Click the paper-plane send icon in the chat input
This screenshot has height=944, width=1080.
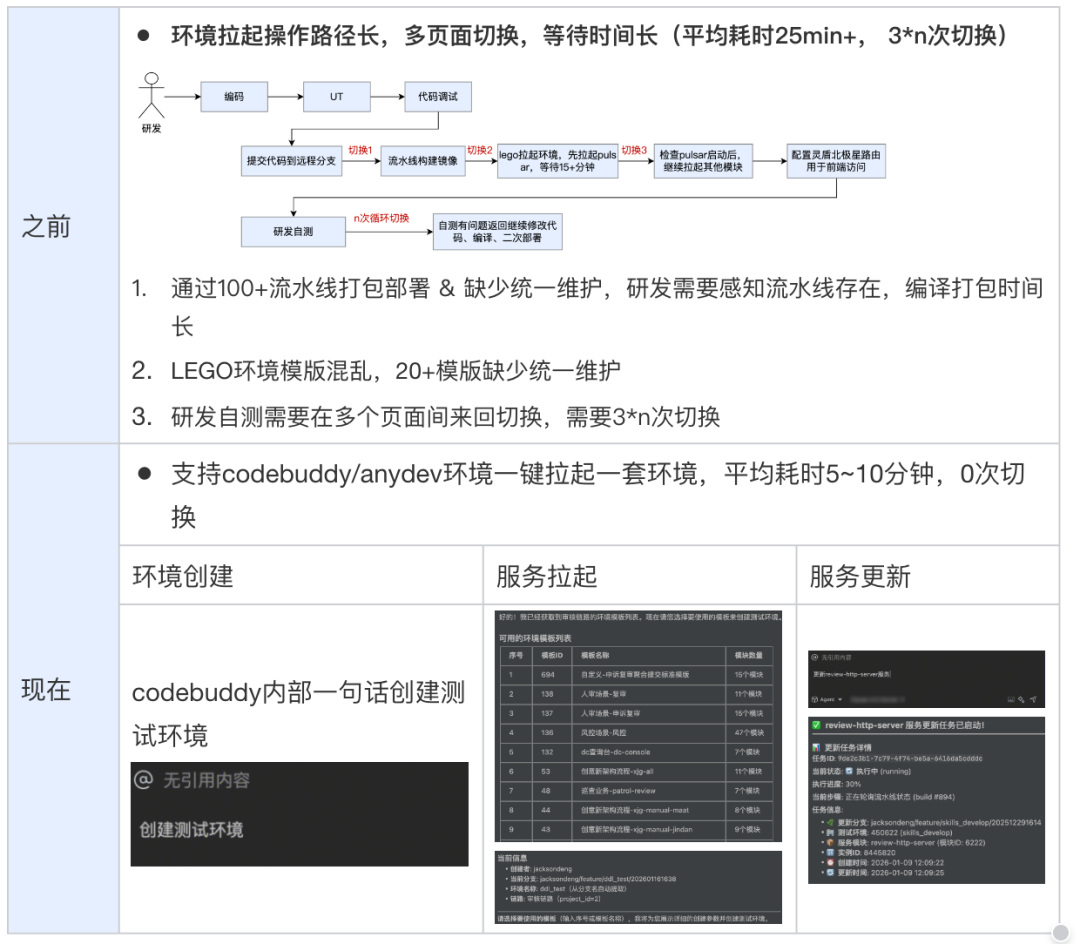coord(1033,698)
